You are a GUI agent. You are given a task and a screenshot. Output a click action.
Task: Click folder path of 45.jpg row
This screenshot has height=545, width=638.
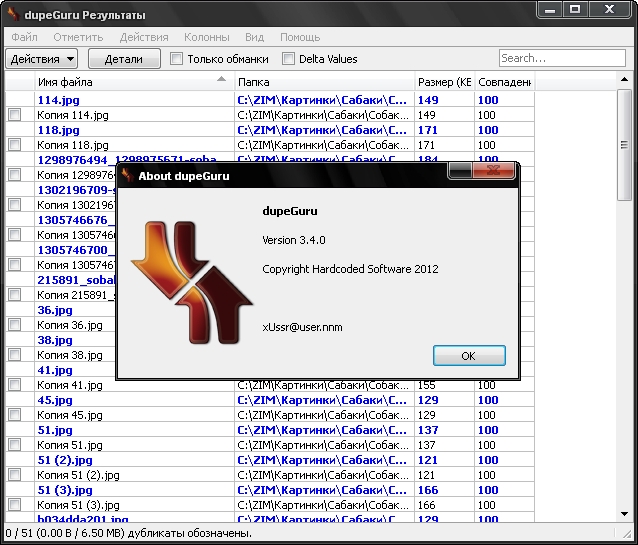[x=322, y=400]
